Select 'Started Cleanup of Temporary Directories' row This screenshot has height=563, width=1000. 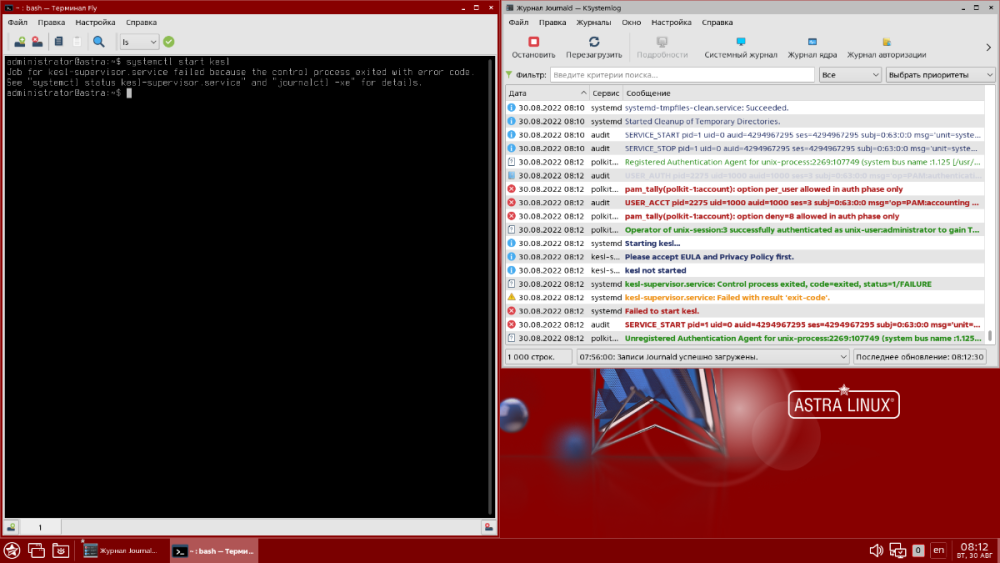point(745,121)
